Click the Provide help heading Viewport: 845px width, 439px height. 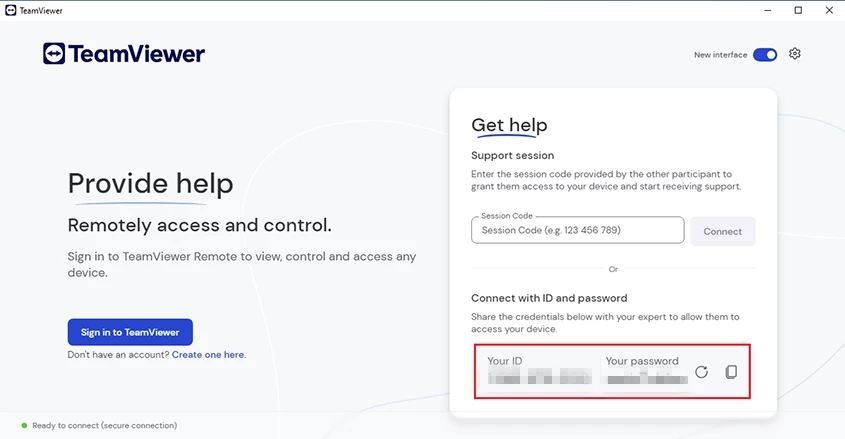150,184
